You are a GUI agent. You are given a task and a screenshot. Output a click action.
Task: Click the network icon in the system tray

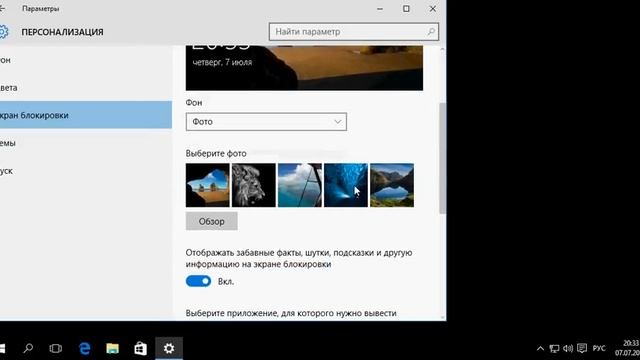[554, 348]
